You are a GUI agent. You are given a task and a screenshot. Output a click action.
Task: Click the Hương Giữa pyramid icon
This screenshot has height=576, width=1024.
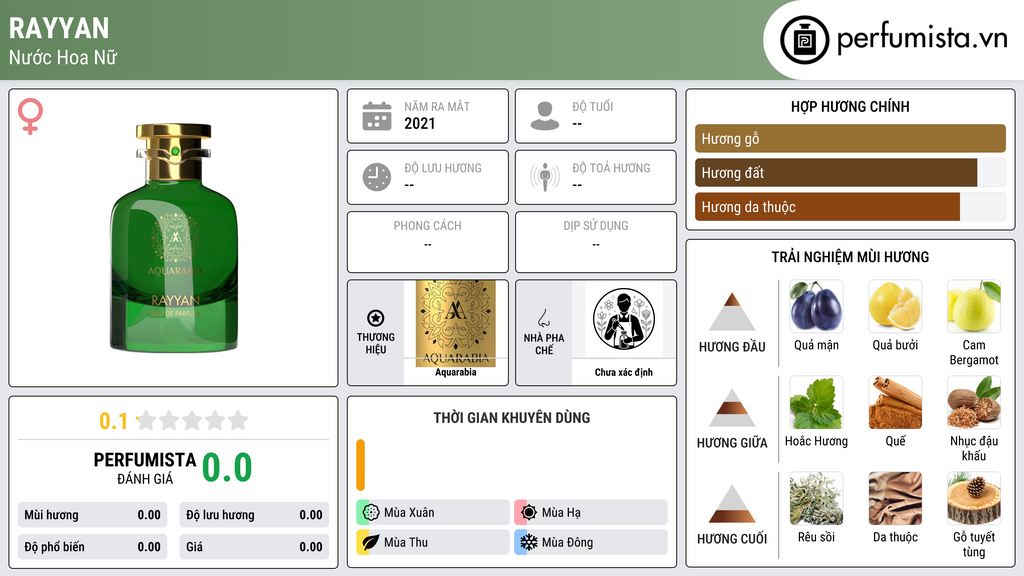coord(732,408)
